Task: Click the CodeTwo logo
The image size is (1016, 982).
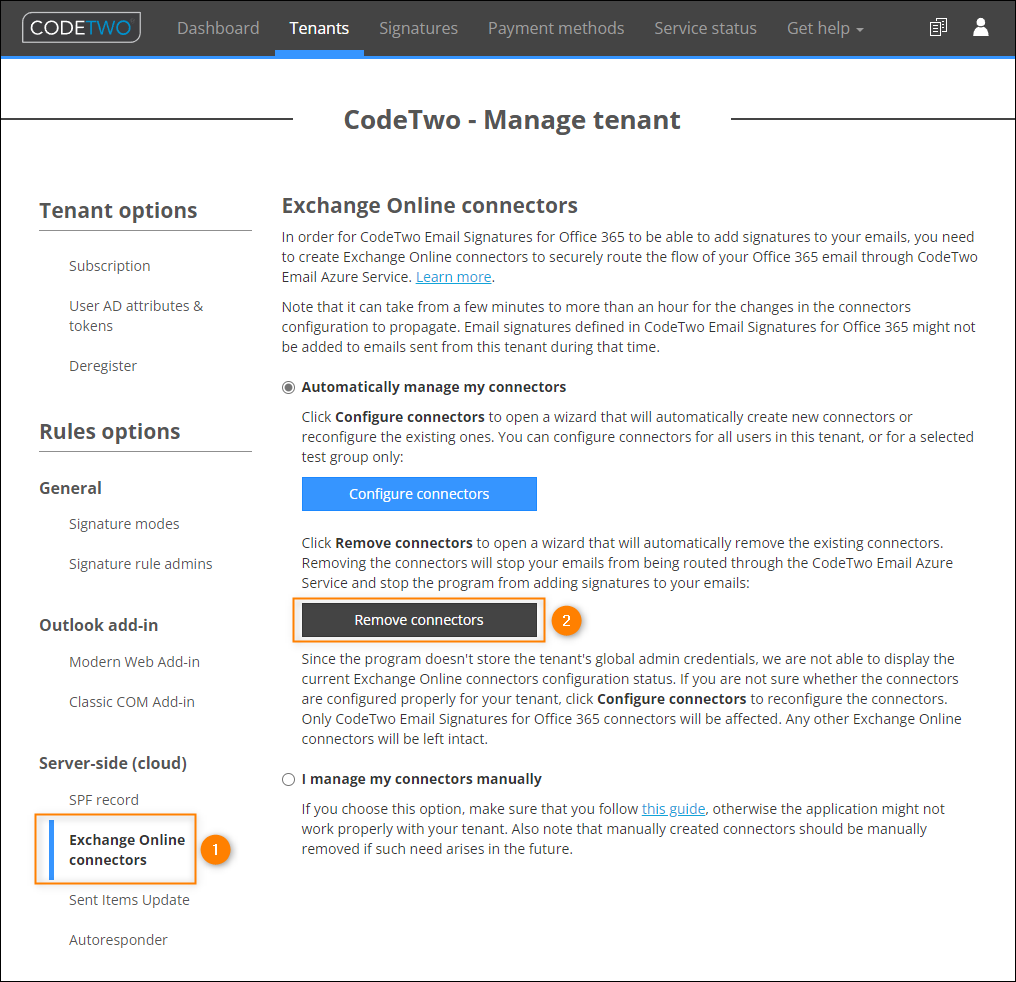Action: point(80,27)
